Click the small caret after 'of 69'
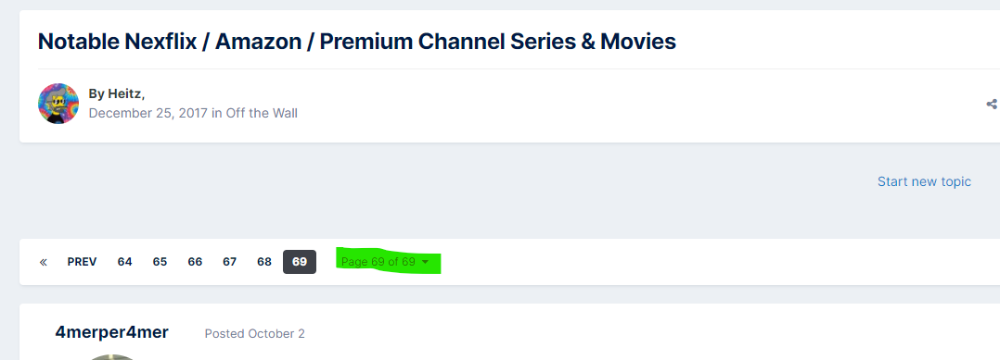Viewport: 1000px width, 360px height. [x=425, y=262]
